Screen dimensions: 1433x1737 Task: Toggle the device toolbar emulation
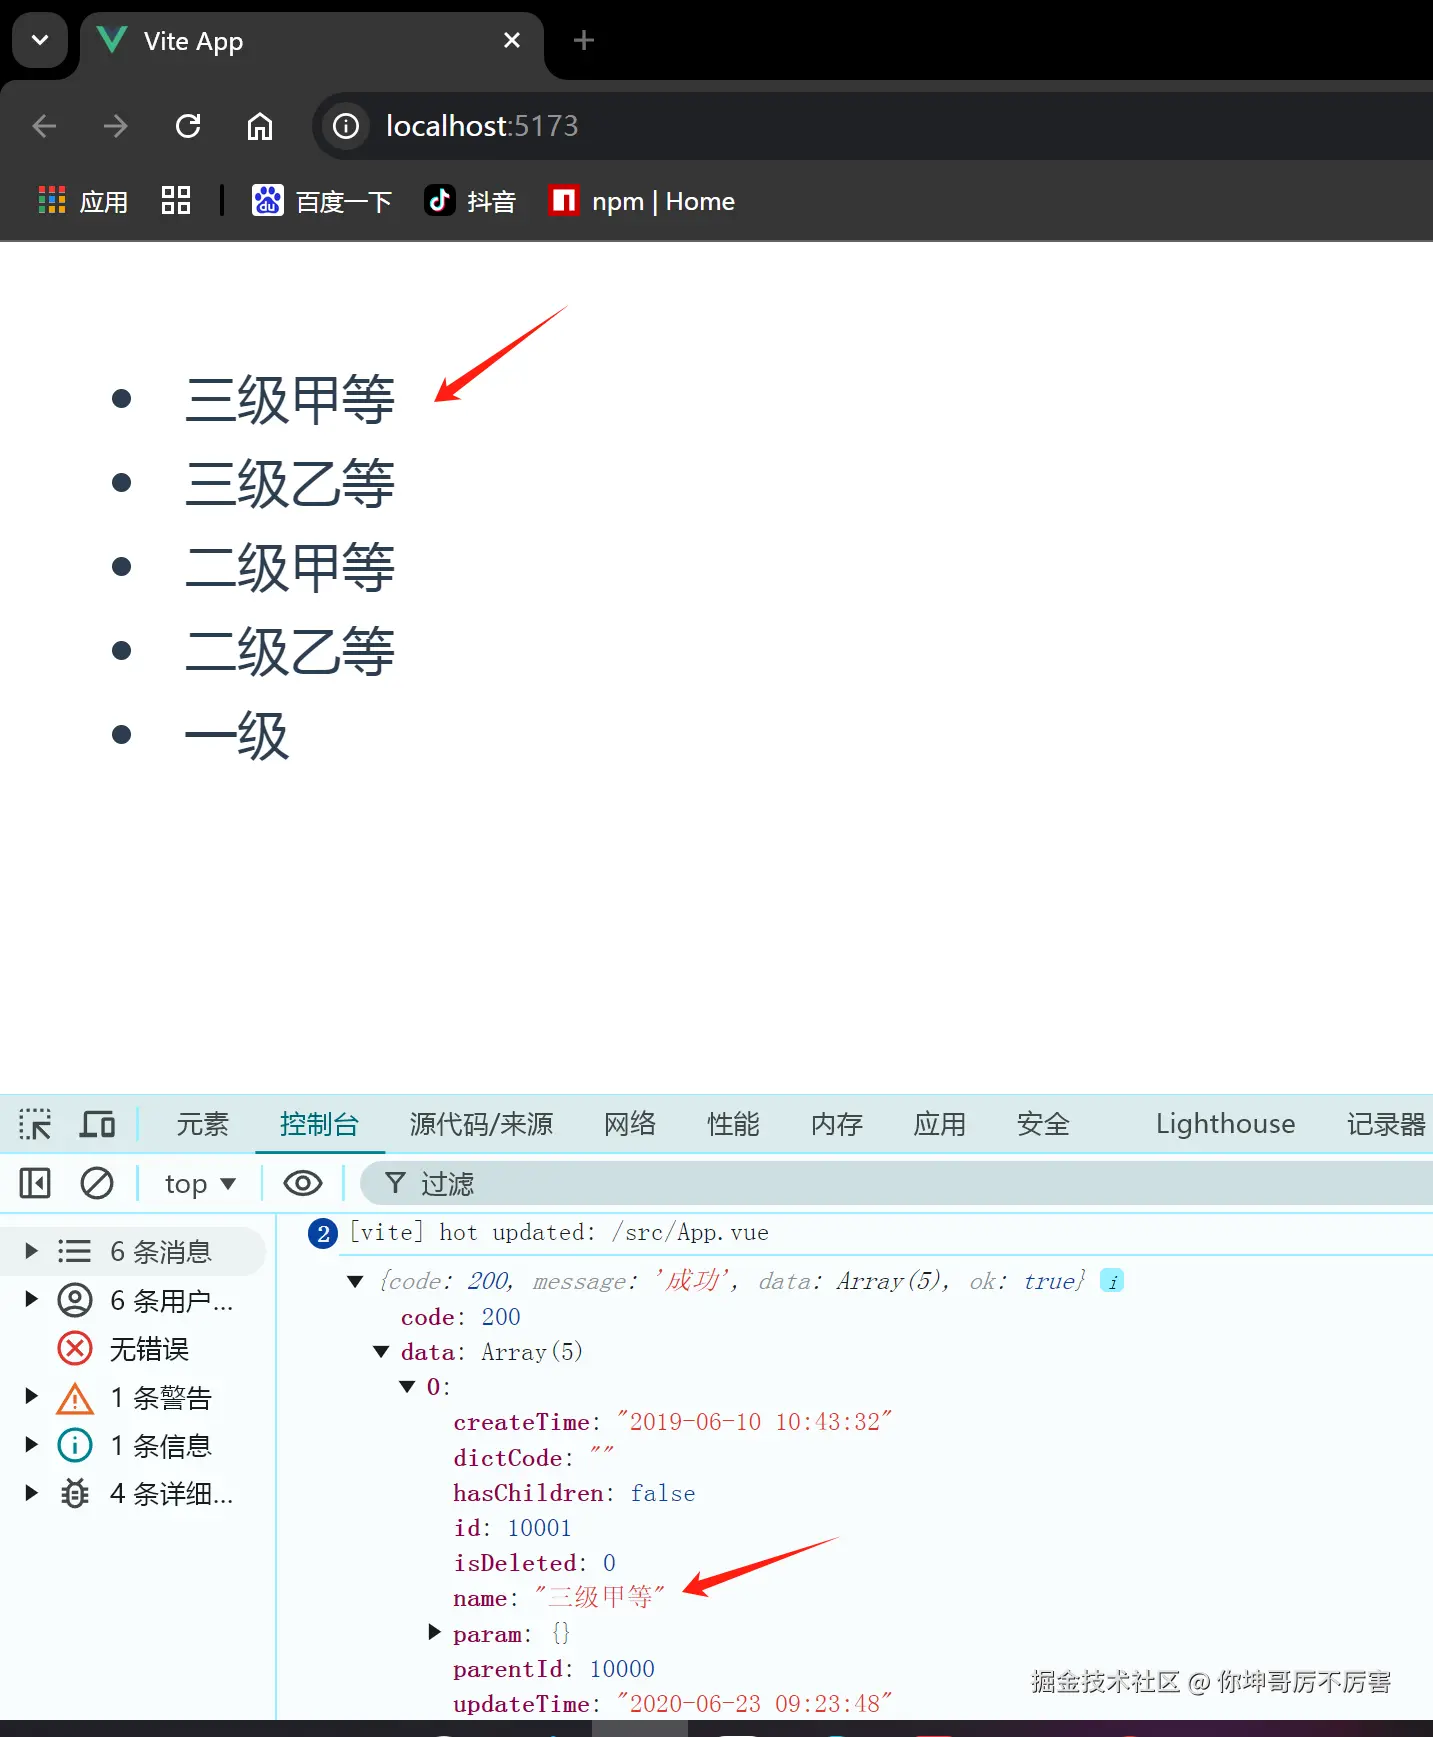pos(97,1124)
